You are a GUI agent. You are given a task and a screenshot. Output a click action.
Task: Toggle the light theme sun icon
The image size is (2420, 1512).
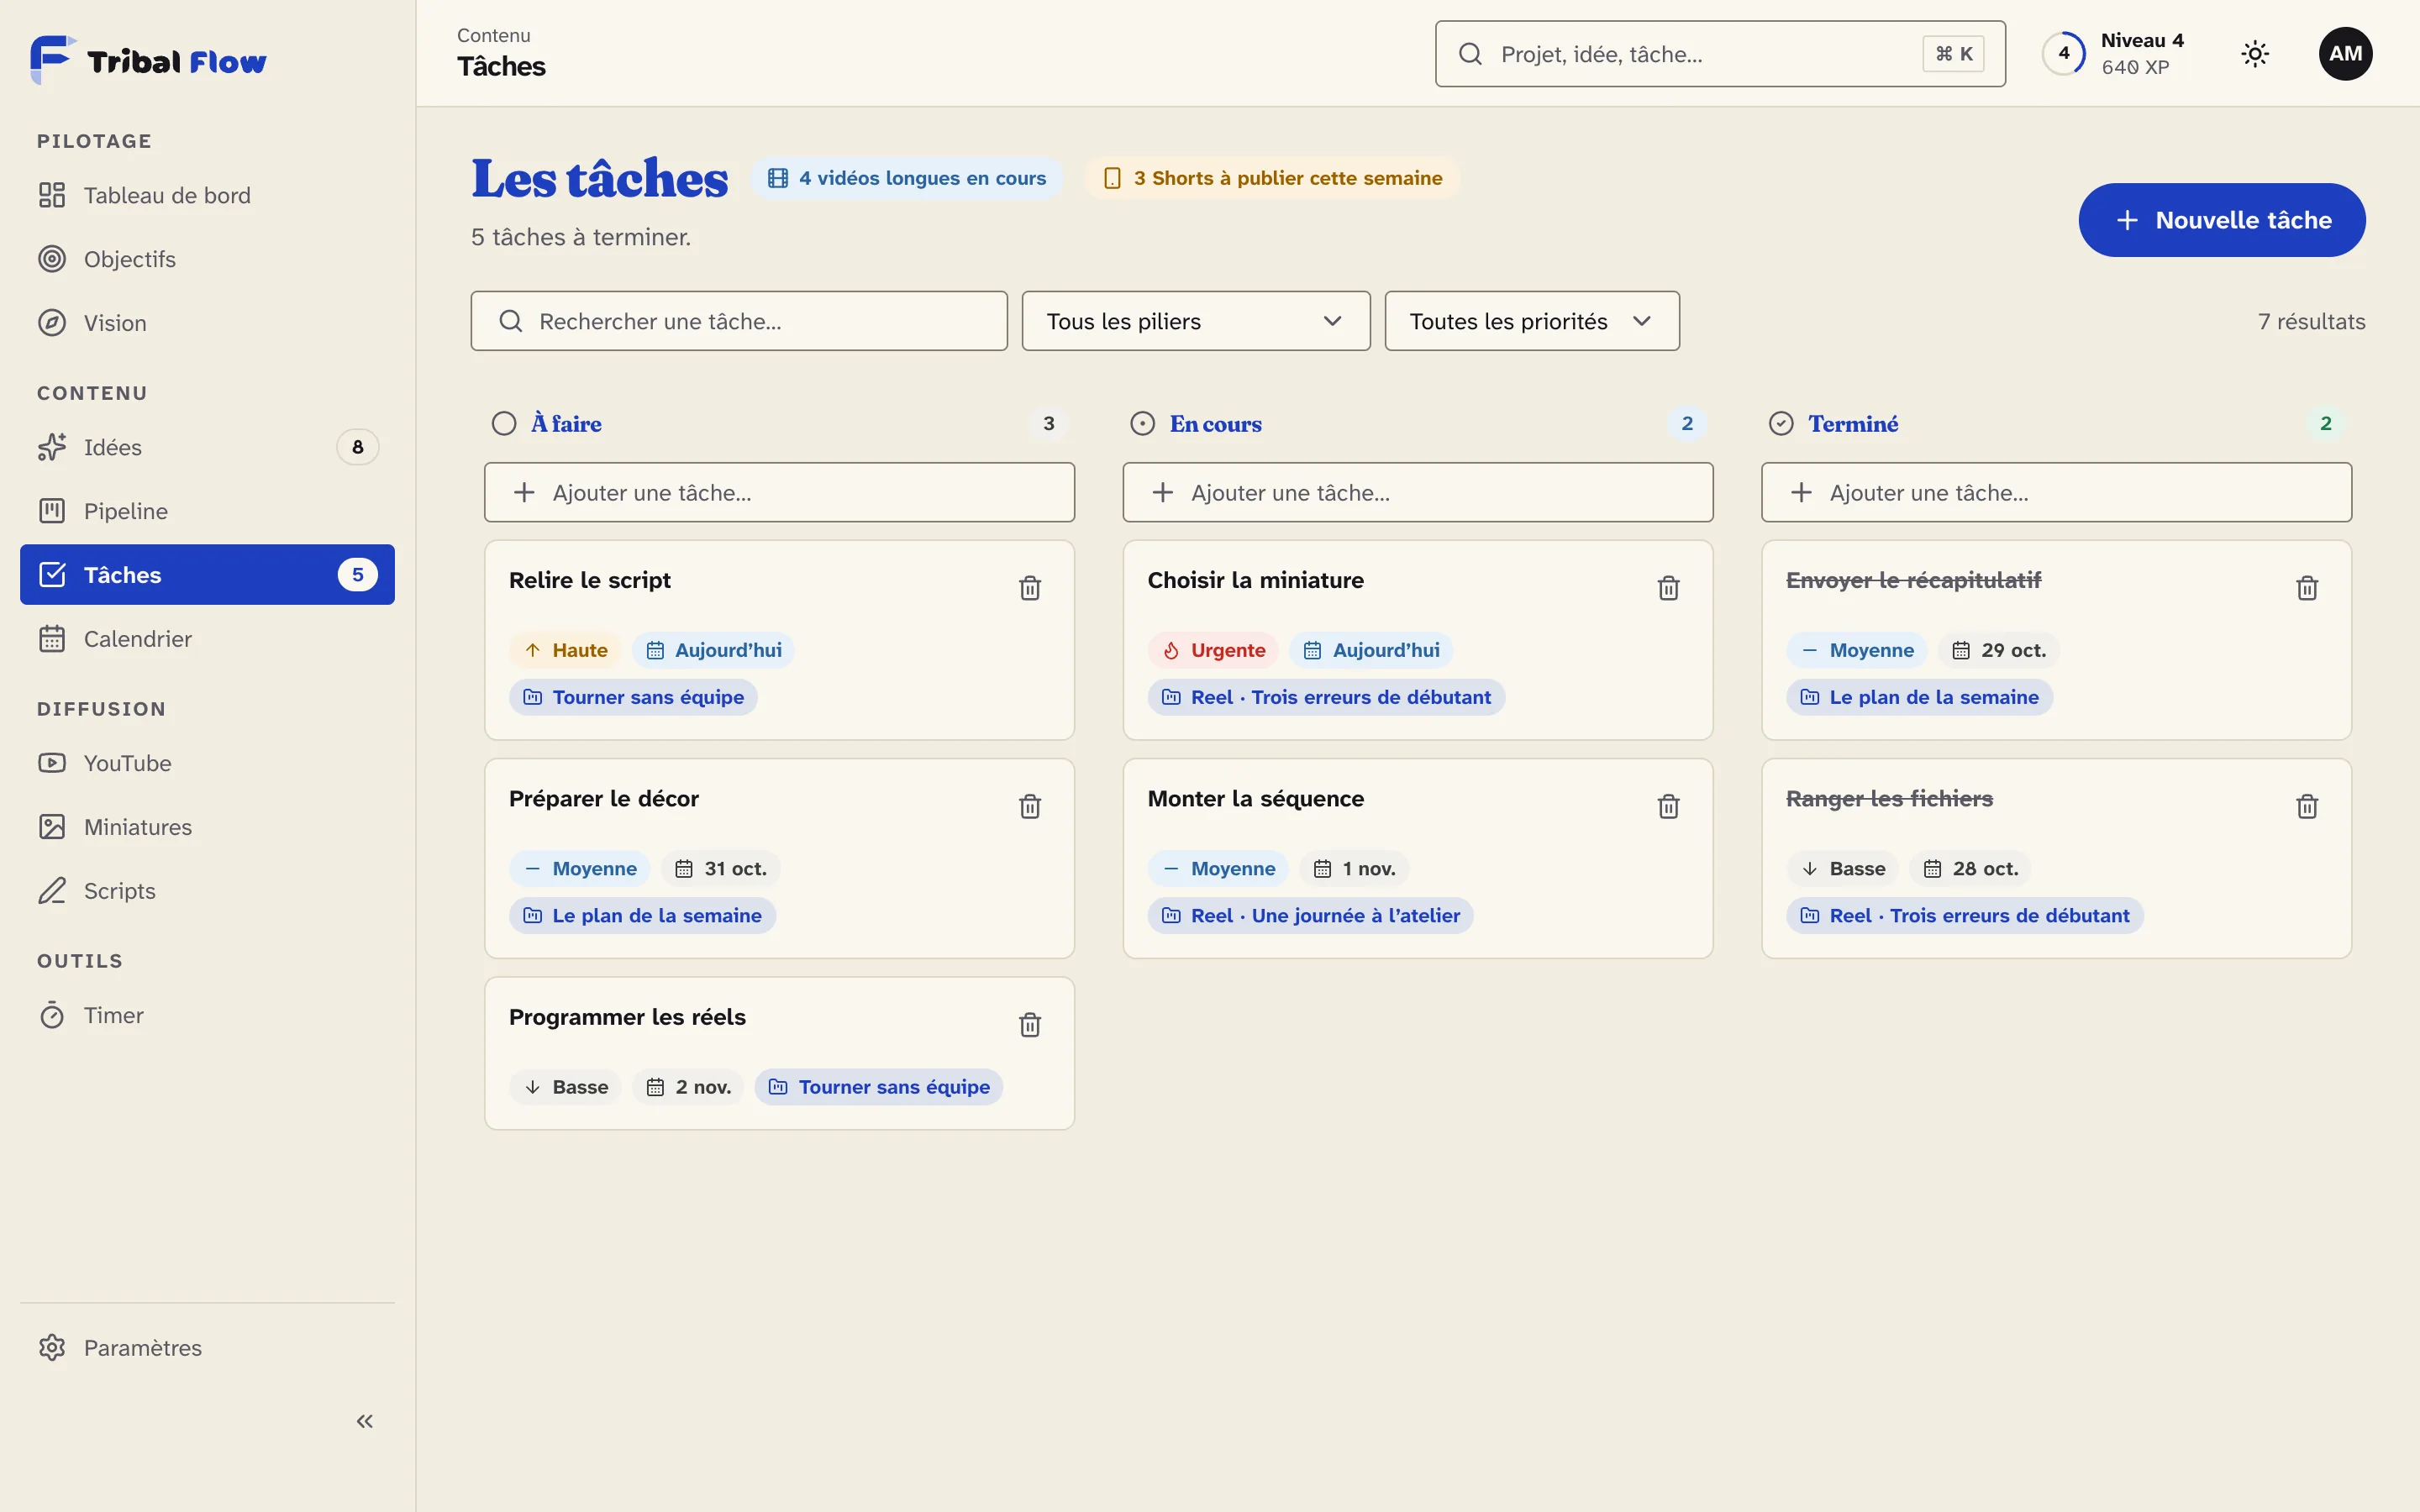tap(2255, 54)
